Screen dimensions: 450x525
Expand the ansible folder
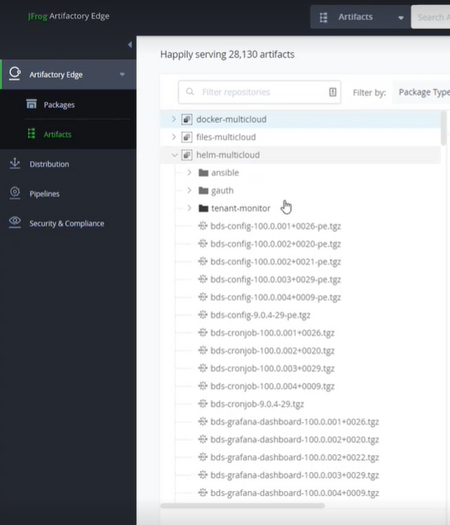189,172
